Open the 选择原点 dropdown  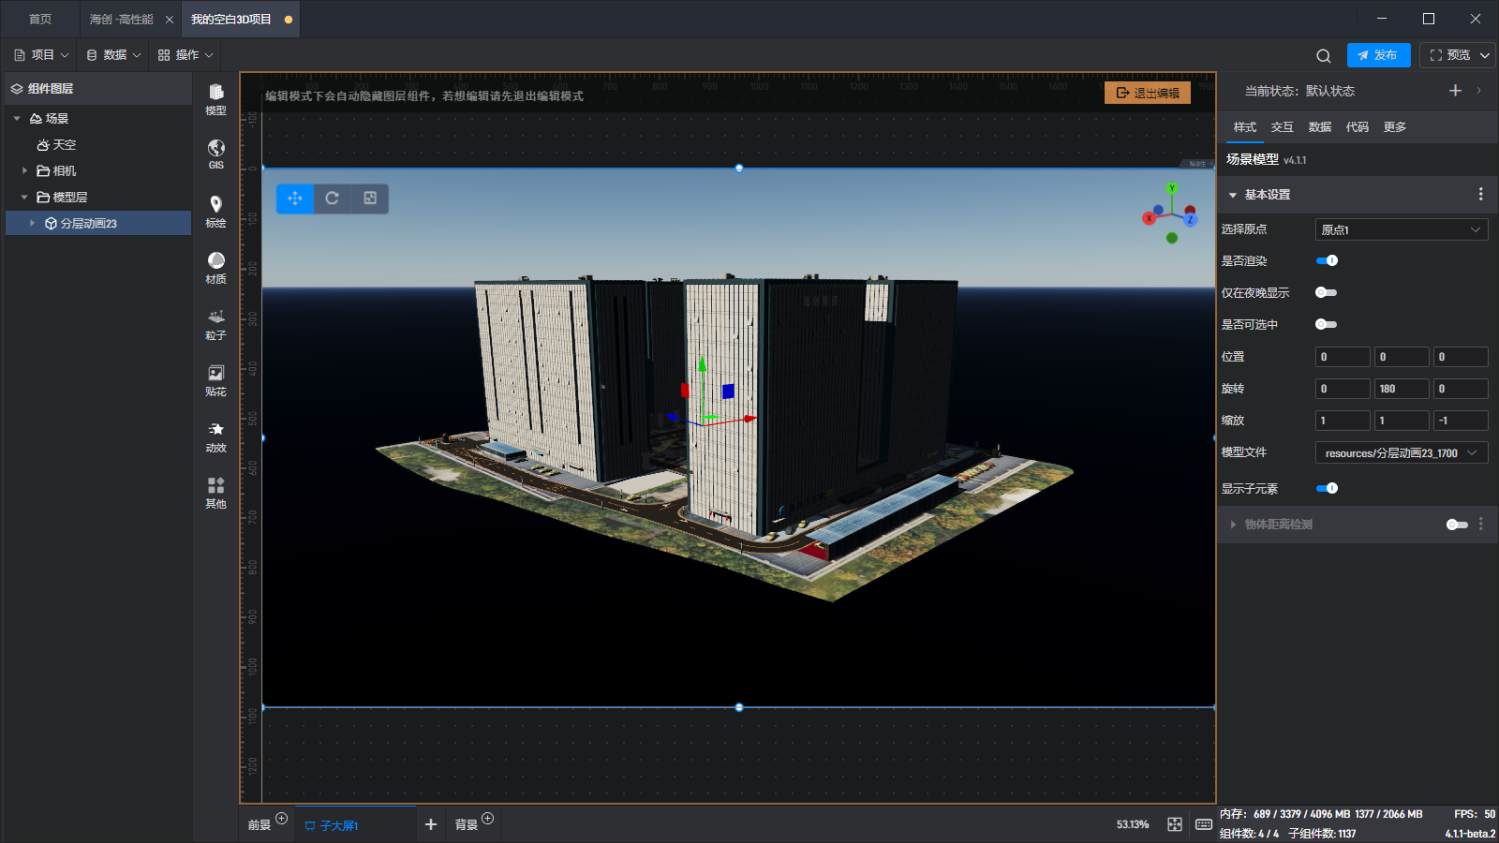click(1400, 230)
